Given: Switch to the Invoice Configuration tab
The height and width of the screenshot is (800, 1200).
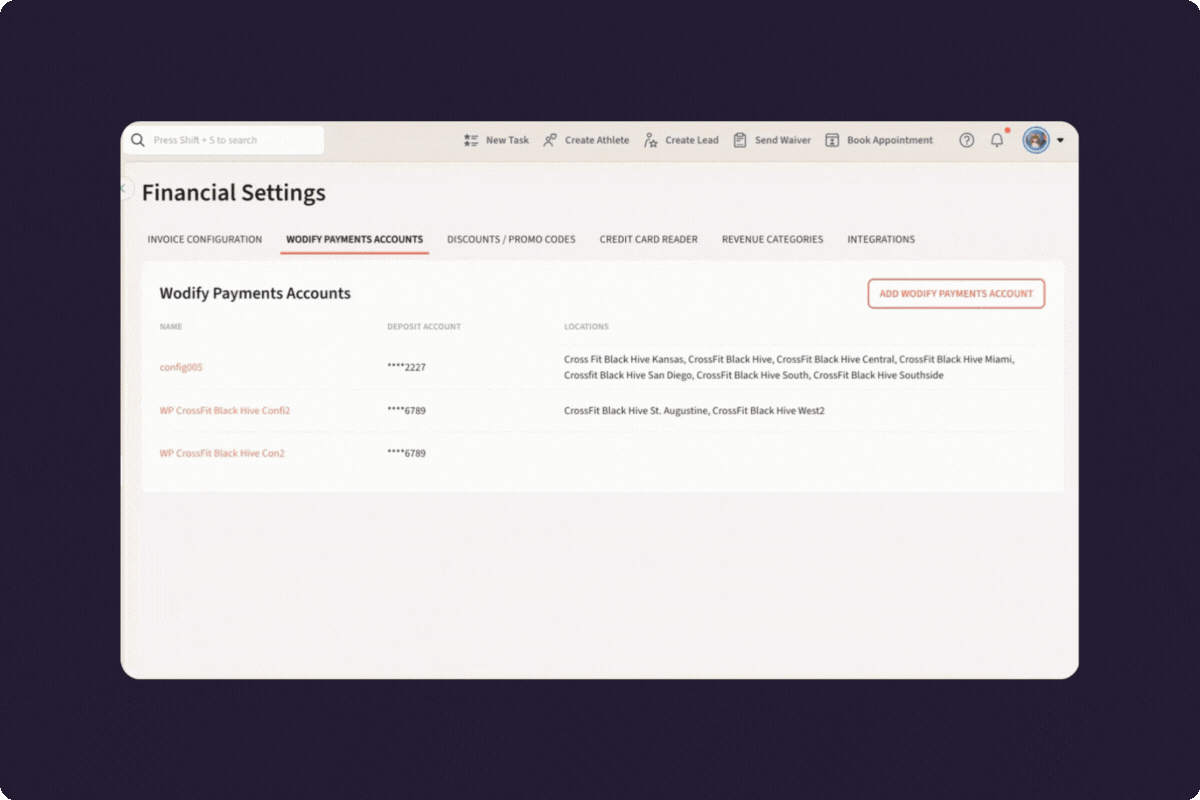Looking at the screenshot, I should [204, 239].
